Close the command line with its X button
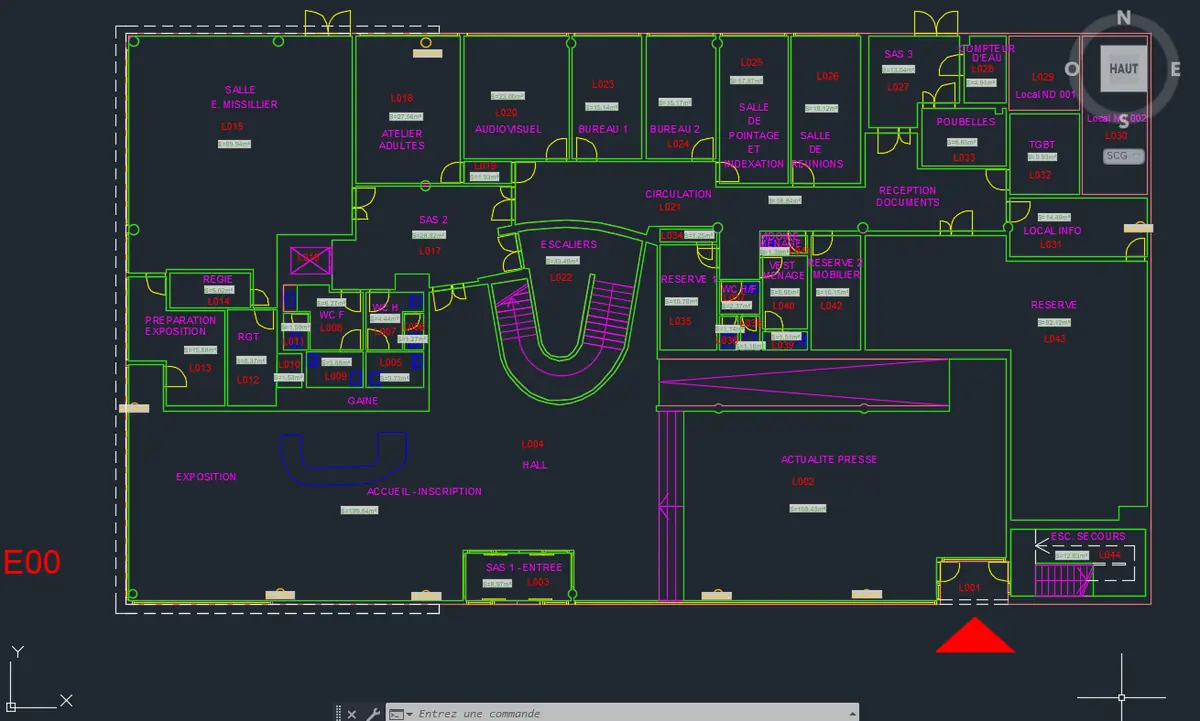The image size is (1200, 721). (352, 713)
